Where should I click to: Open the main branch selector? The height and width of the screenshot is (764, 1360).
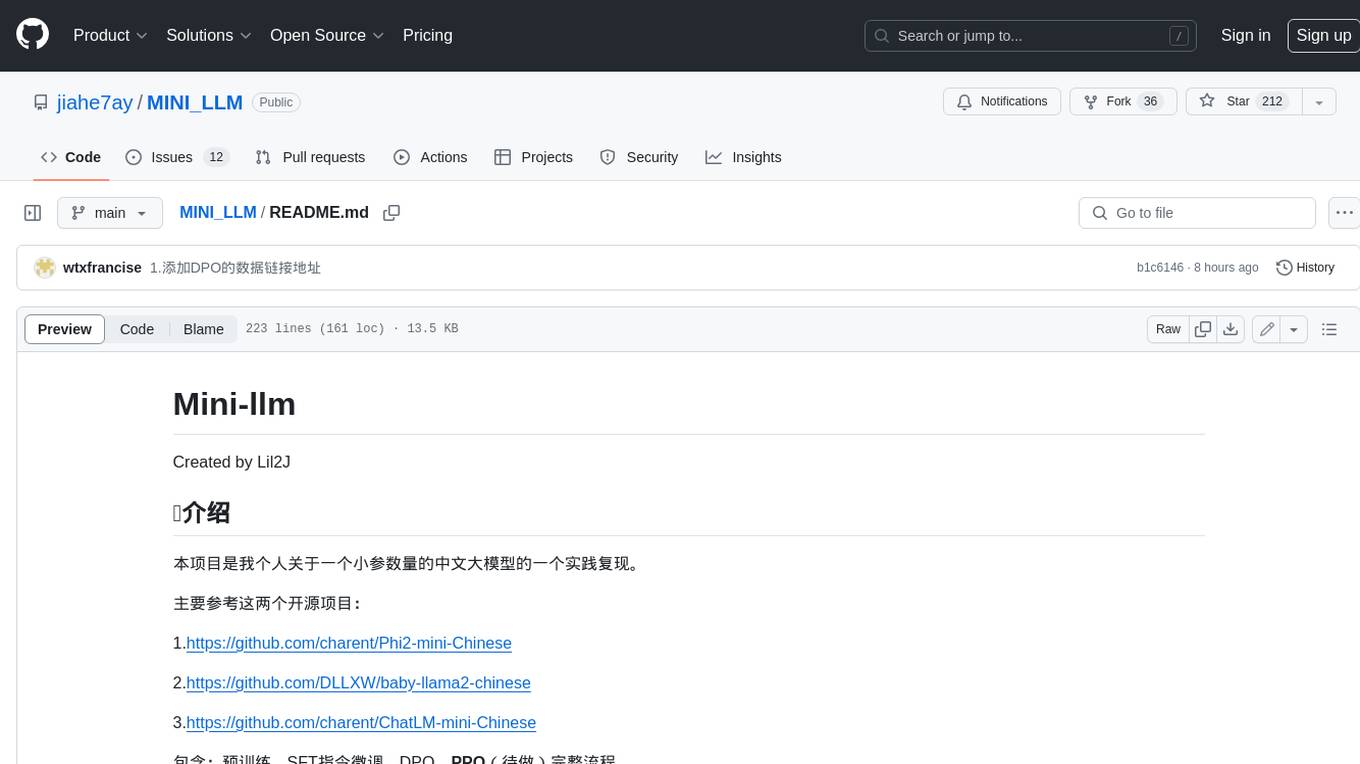point(110,213)
